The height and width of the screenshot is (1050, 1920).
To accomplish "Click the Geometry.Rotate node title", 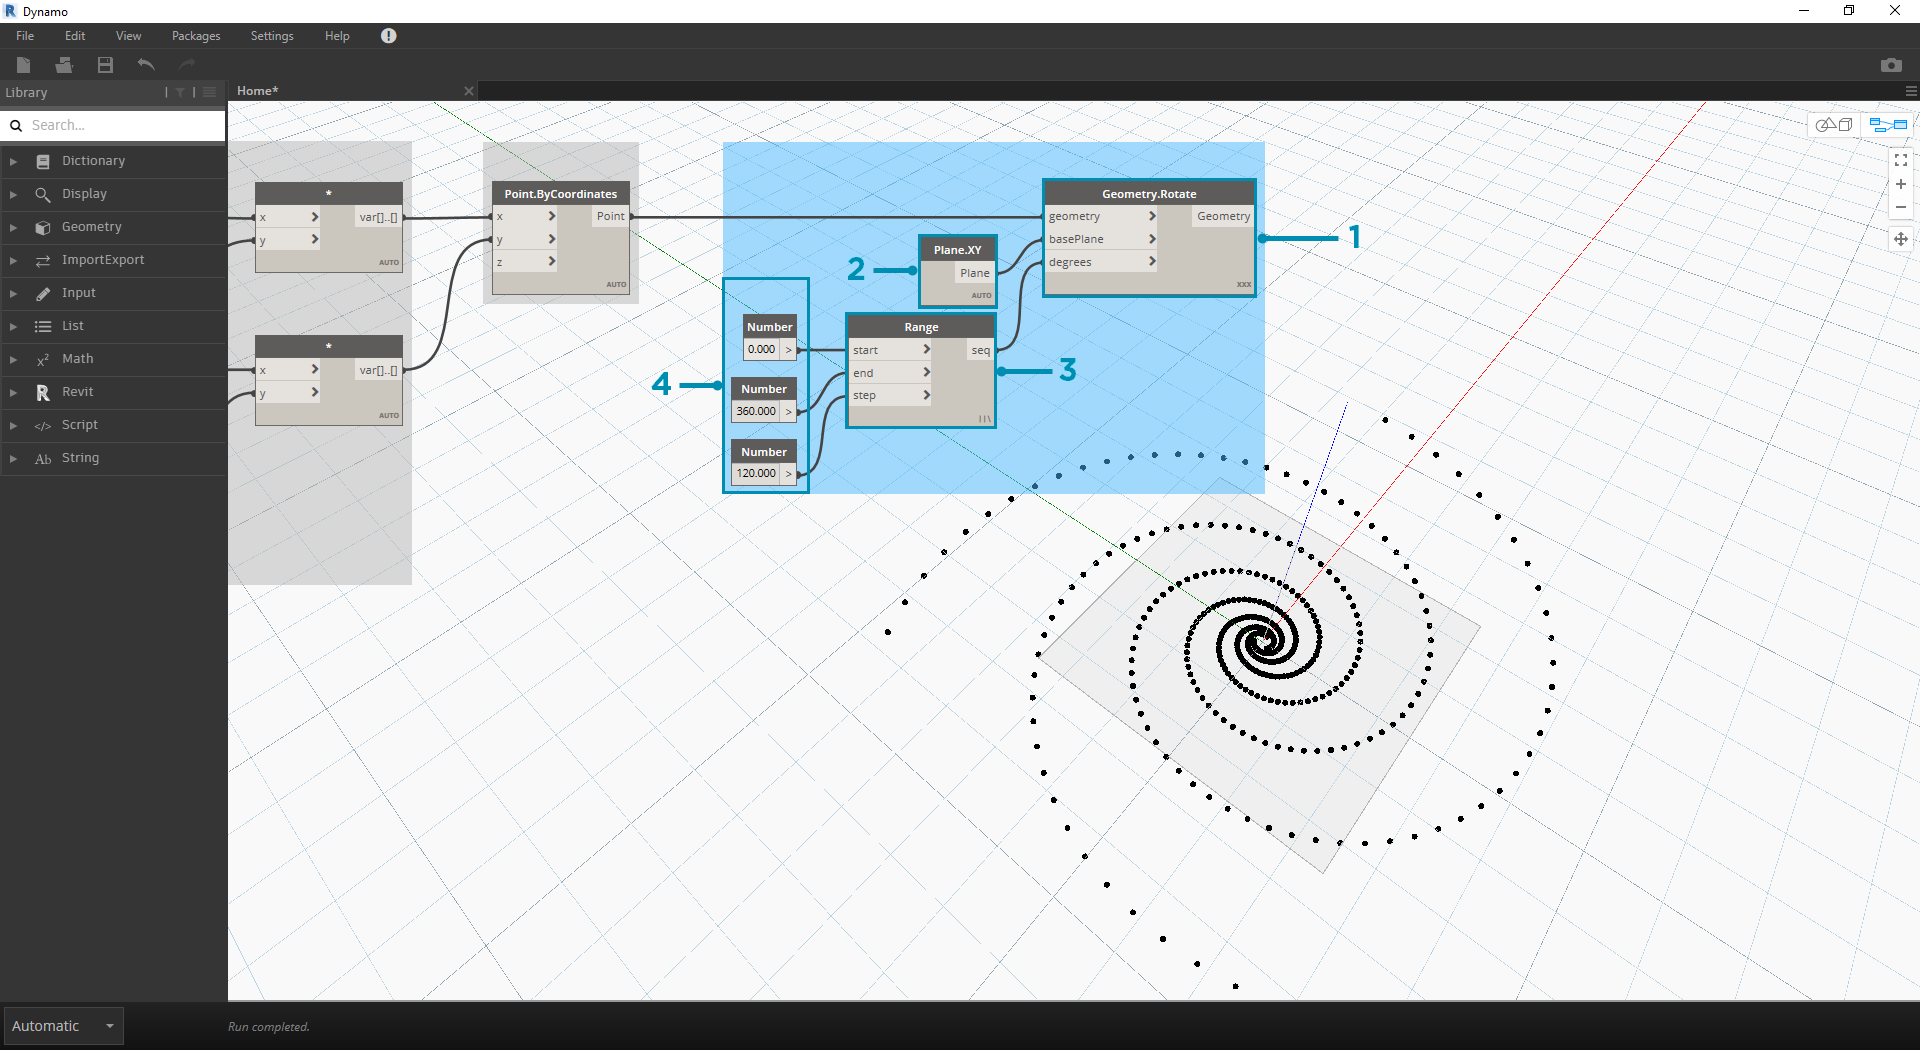I will [1149, 194].
